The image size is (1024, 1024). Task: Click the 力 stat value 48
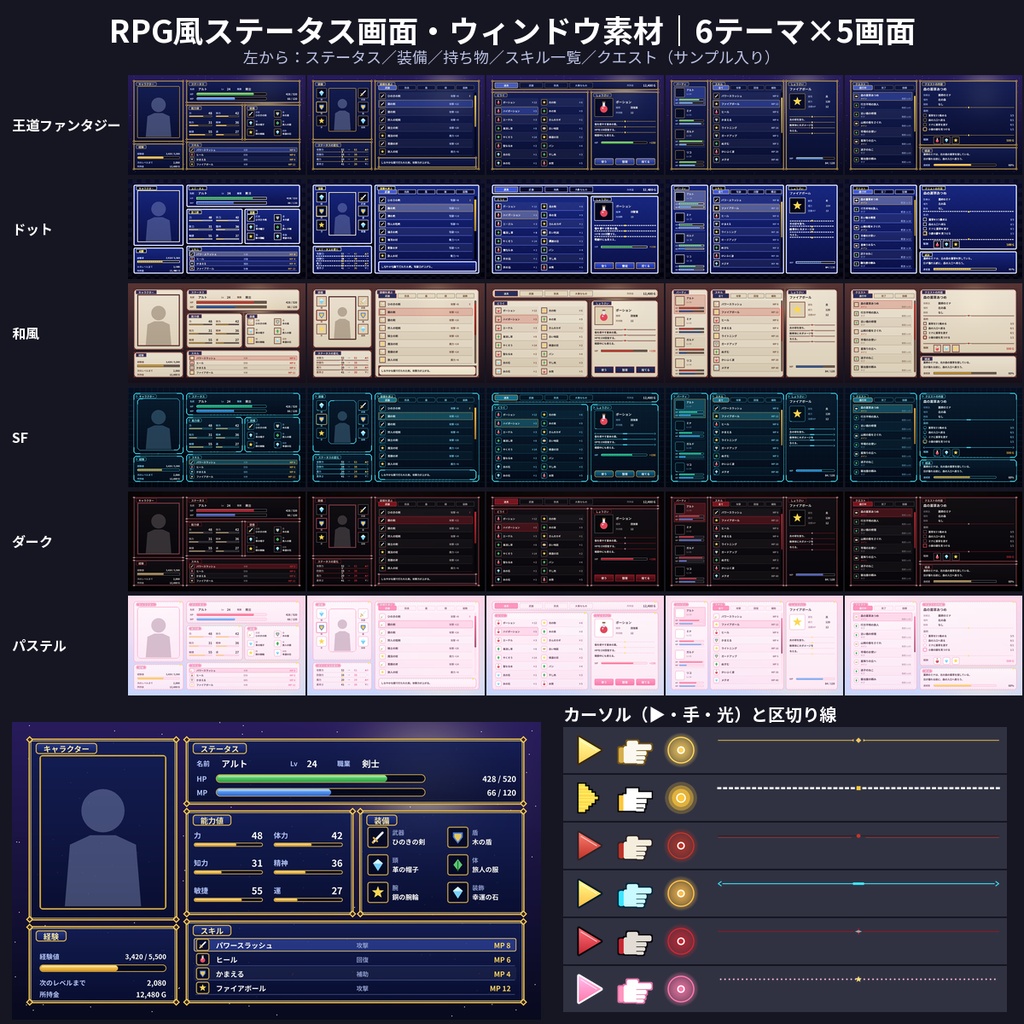[257, 835]
